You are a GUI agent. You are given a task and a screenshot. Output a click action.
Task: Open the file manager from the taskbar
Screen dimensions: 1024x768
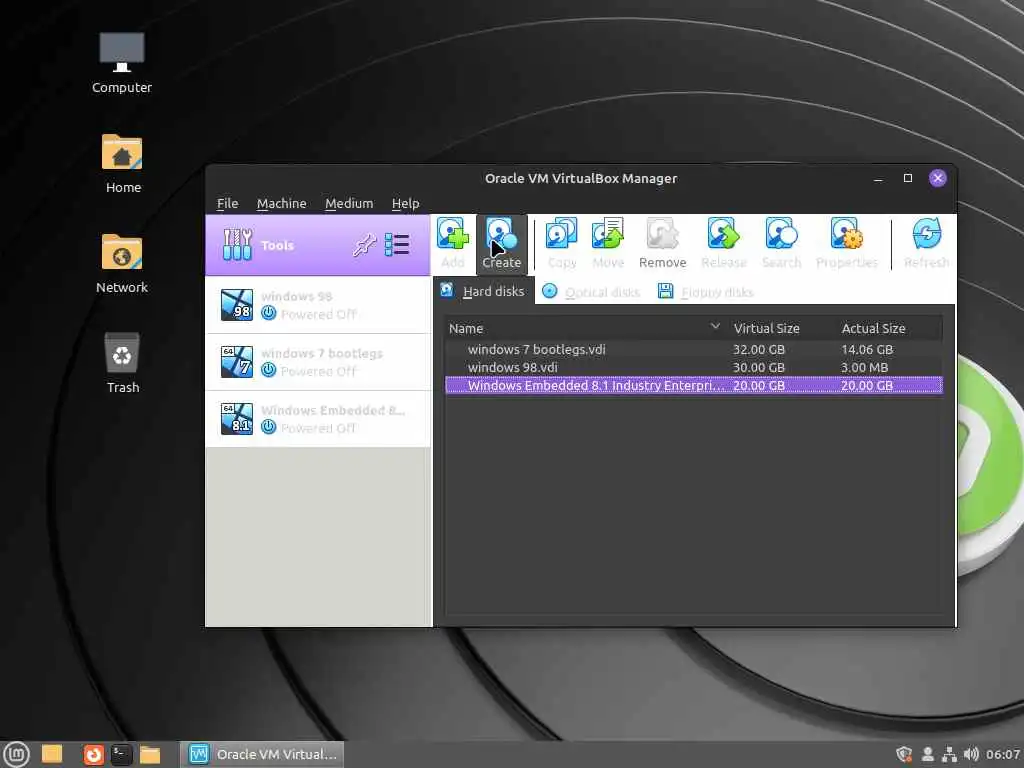coord(150,754)
